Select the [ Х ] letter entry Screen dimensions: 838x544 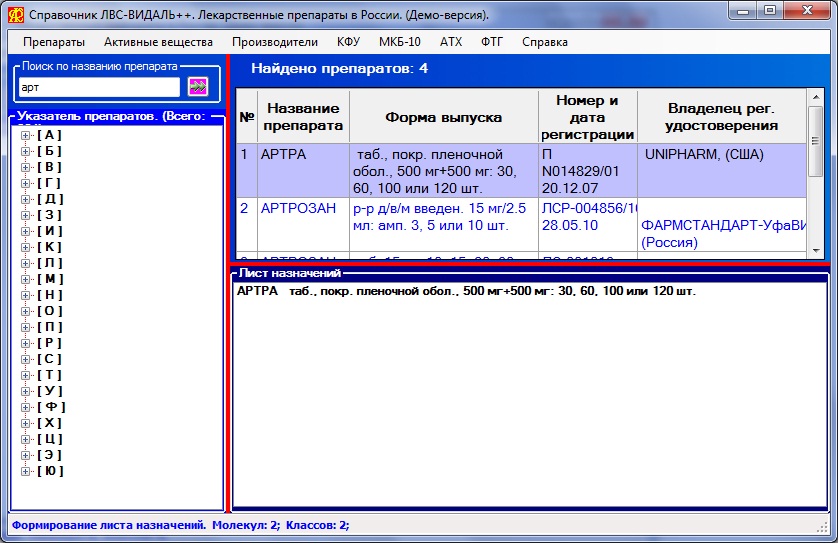(49, 423)
